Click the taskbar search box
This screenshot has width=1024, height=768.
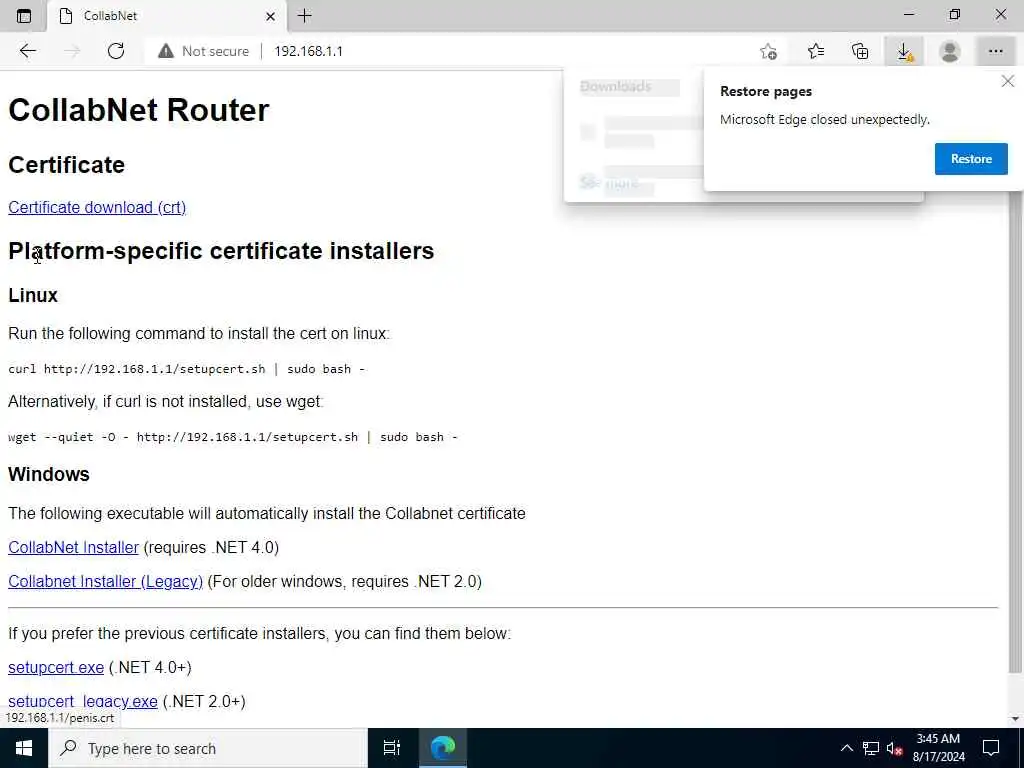(x=208, y=748)
